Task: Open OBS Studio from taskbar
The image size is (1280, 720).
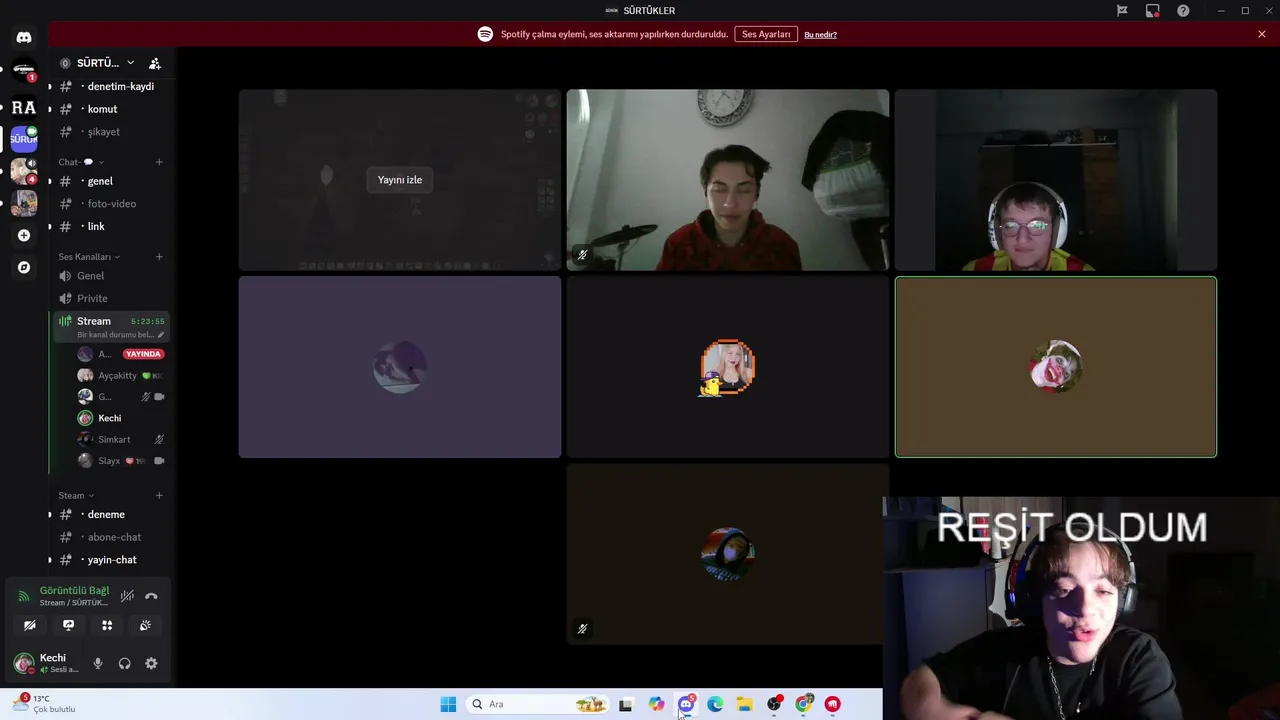Action: (x=774, y=704)
